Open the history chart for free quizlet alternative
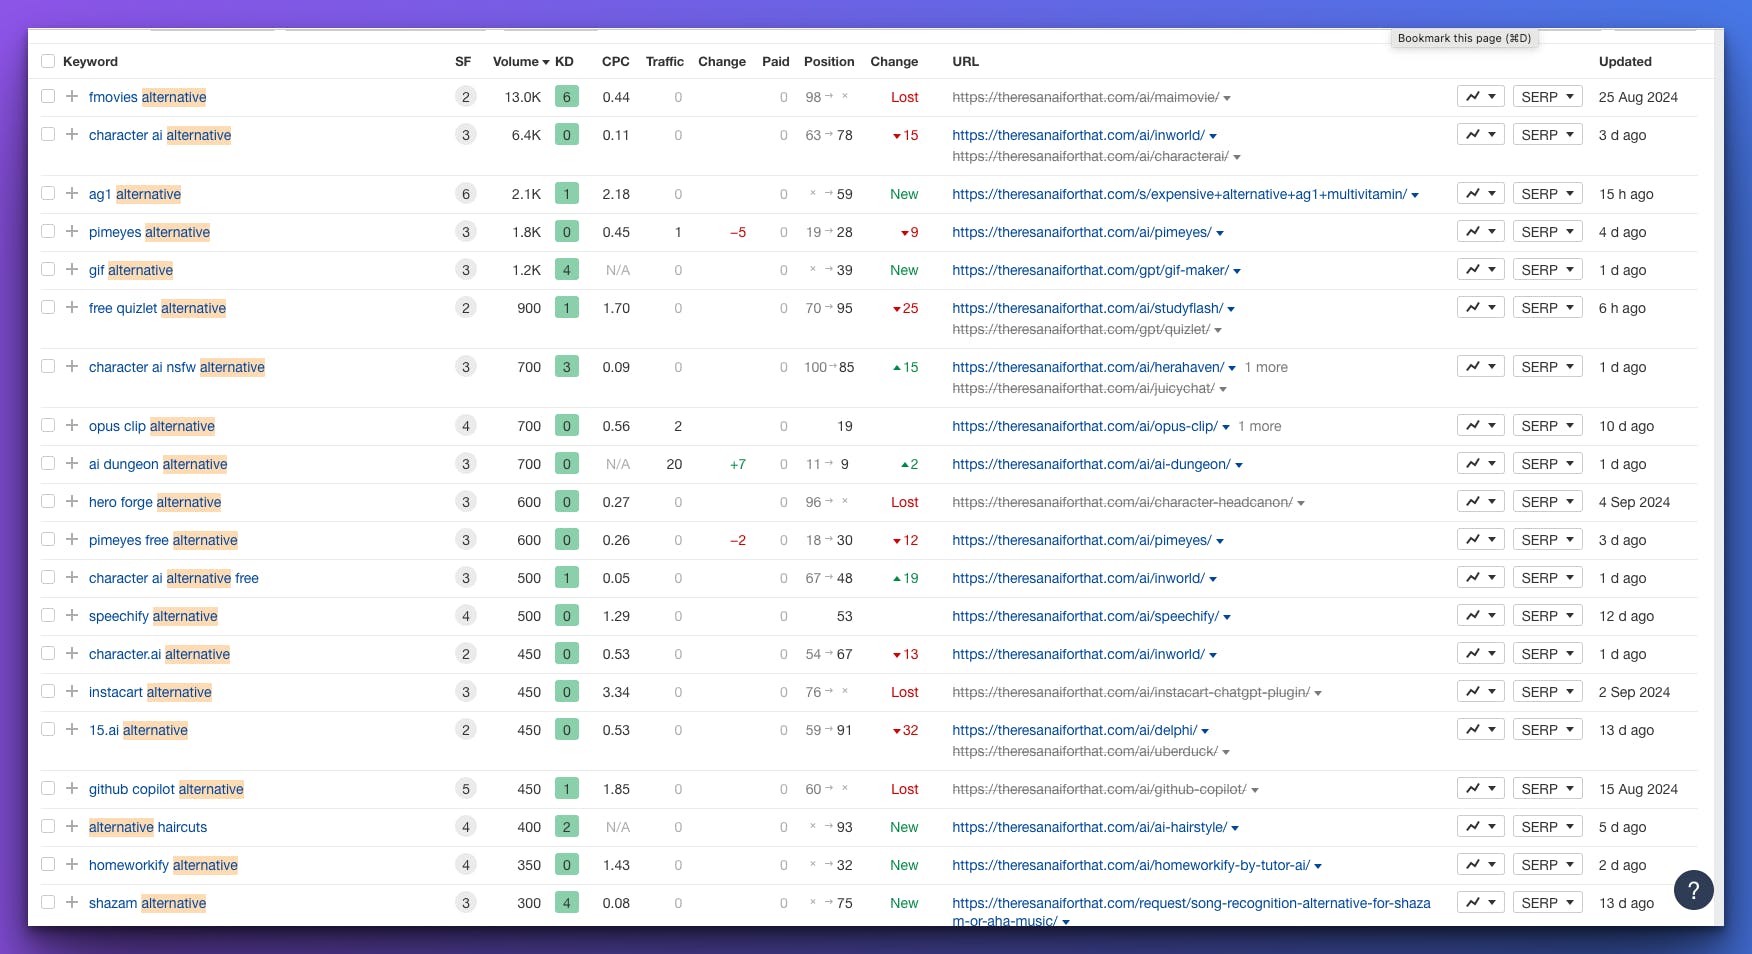1752x954 pixels. (1480, 308)
